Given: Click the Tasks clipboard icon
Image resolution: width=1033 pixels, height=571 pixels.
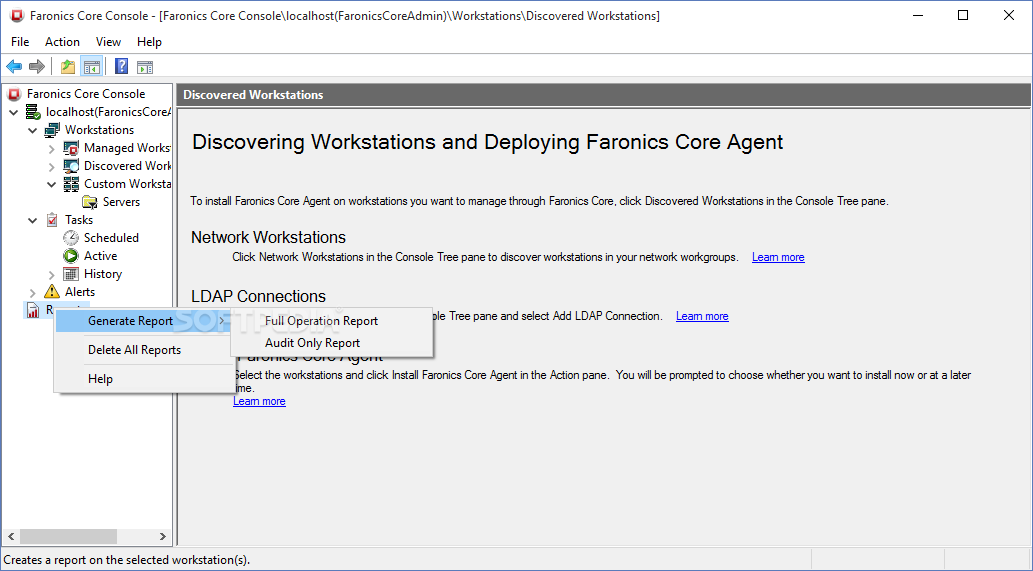Looking at the screenshot, I should click(52, 220).
